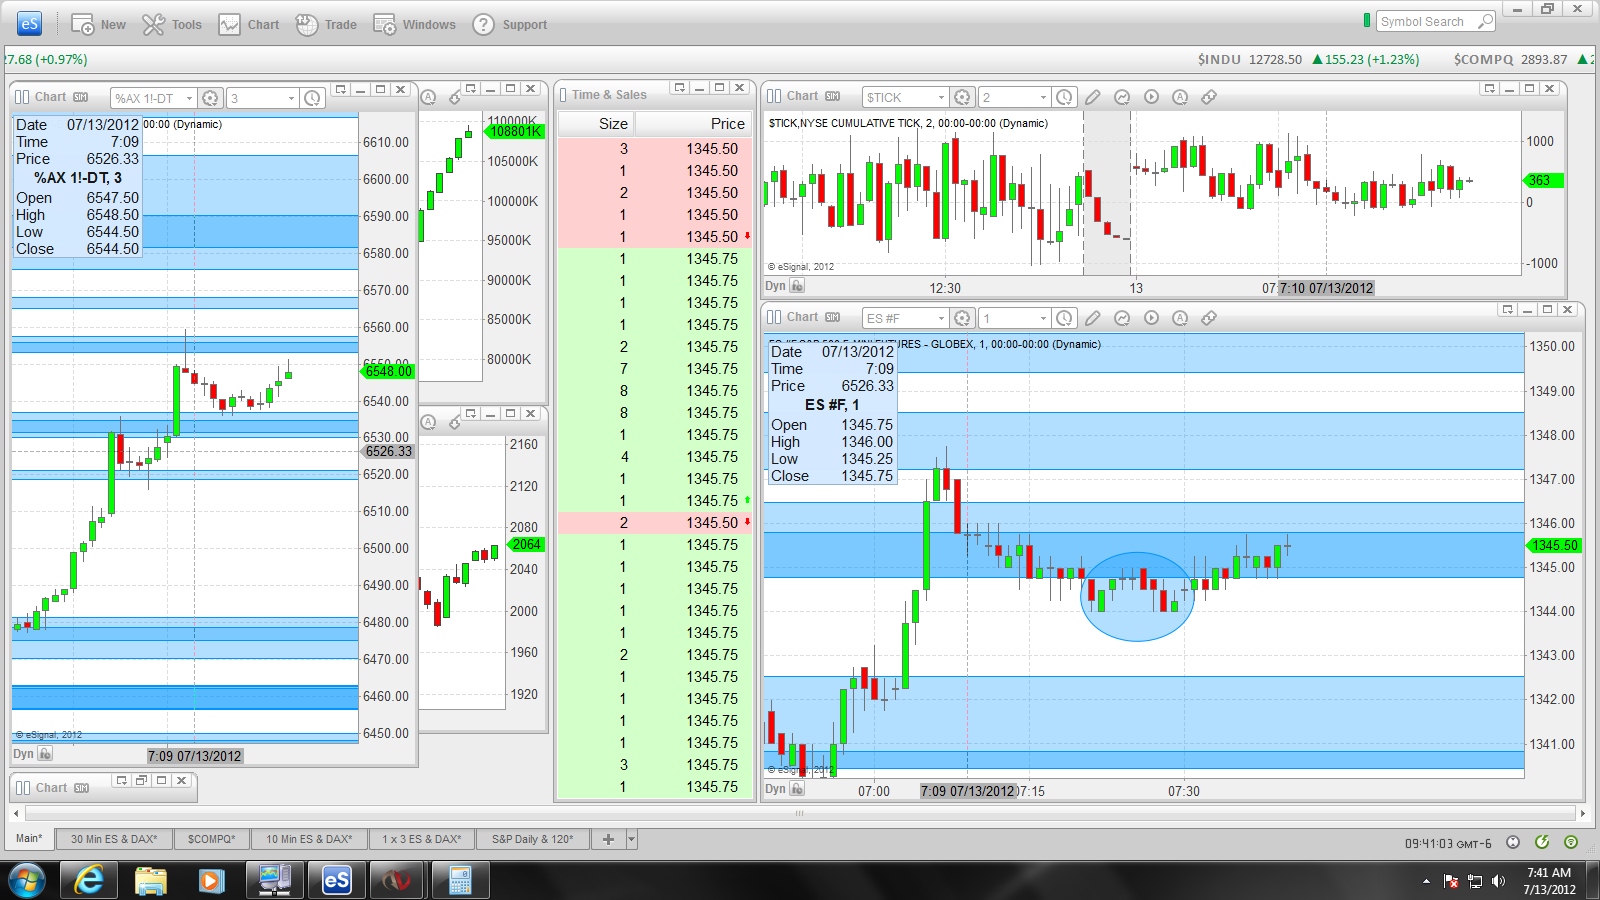Viewport: 1600px width, 900px height.
Task: Switch to S&P Daily & 120* tab
Action: point(533,839)
